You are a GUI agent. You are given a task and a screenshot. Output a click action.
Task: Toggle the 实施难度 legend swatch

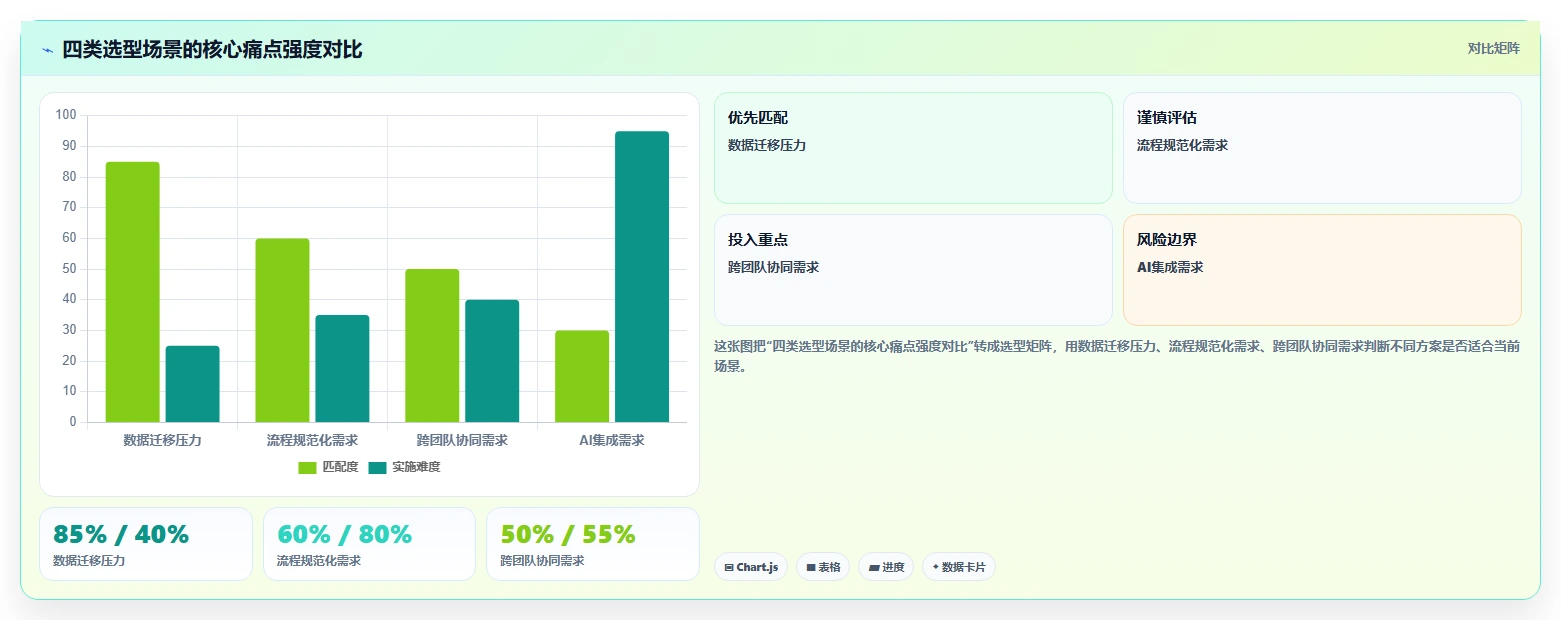[x=377, y=468]
